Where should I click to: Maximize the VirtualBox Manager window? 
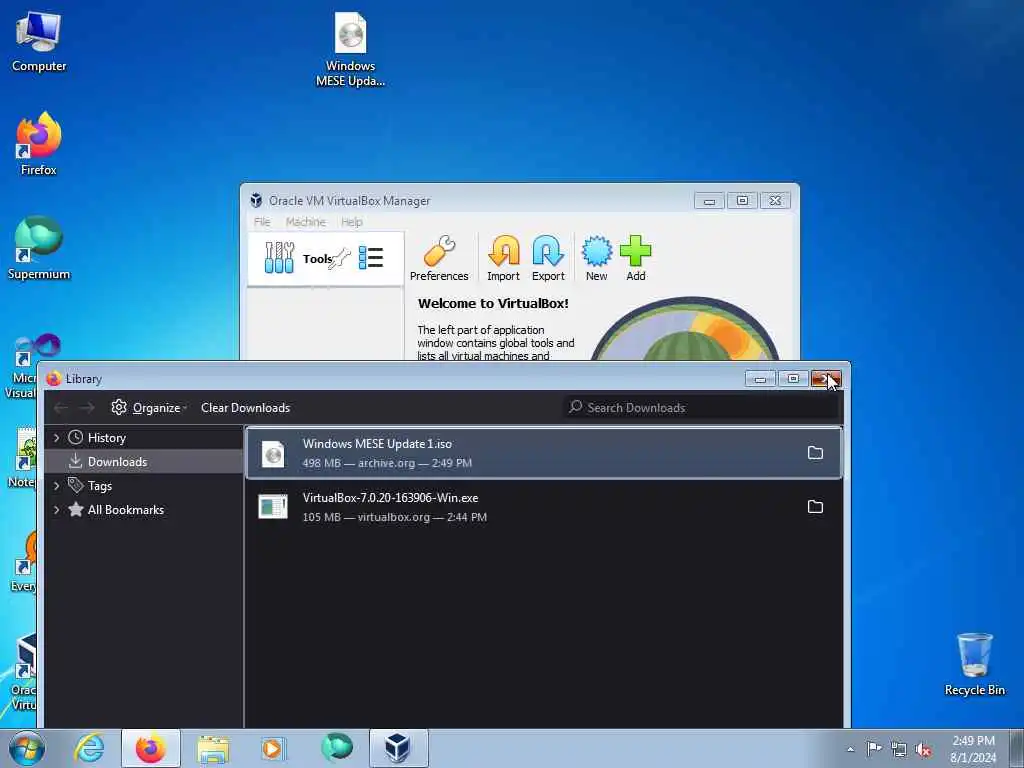tap(743, 200)
